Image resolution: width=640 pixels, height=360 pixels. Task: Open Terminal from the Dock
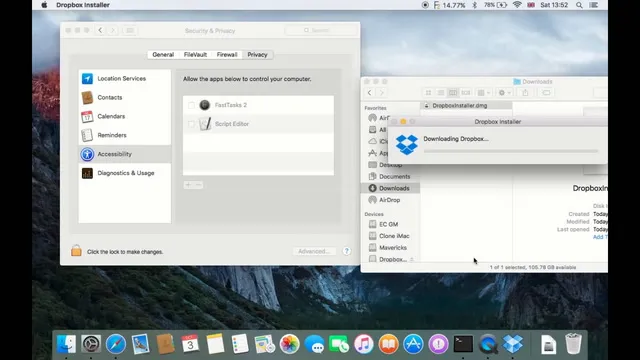point(463,344)
